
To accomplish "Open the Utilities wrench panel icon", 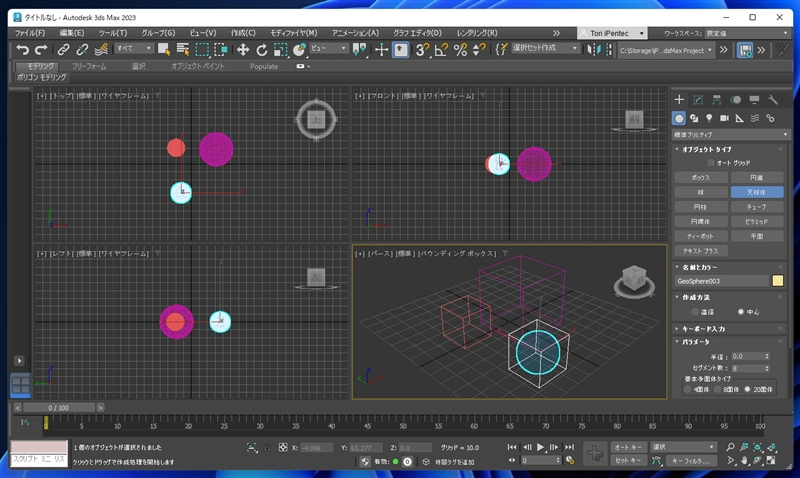I will [x=773, y=99].
